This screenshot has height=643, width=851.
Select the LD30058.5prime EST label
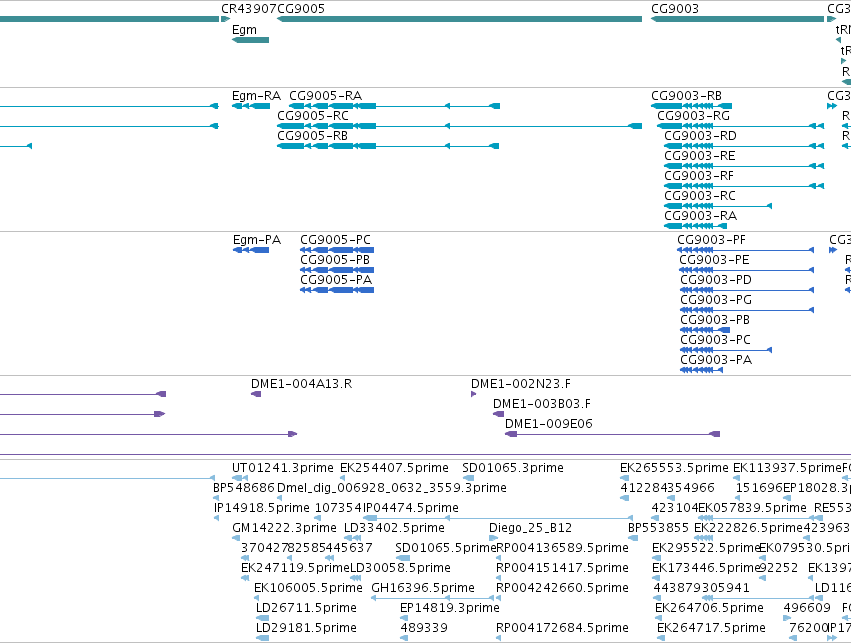click(x=401, y=568)
